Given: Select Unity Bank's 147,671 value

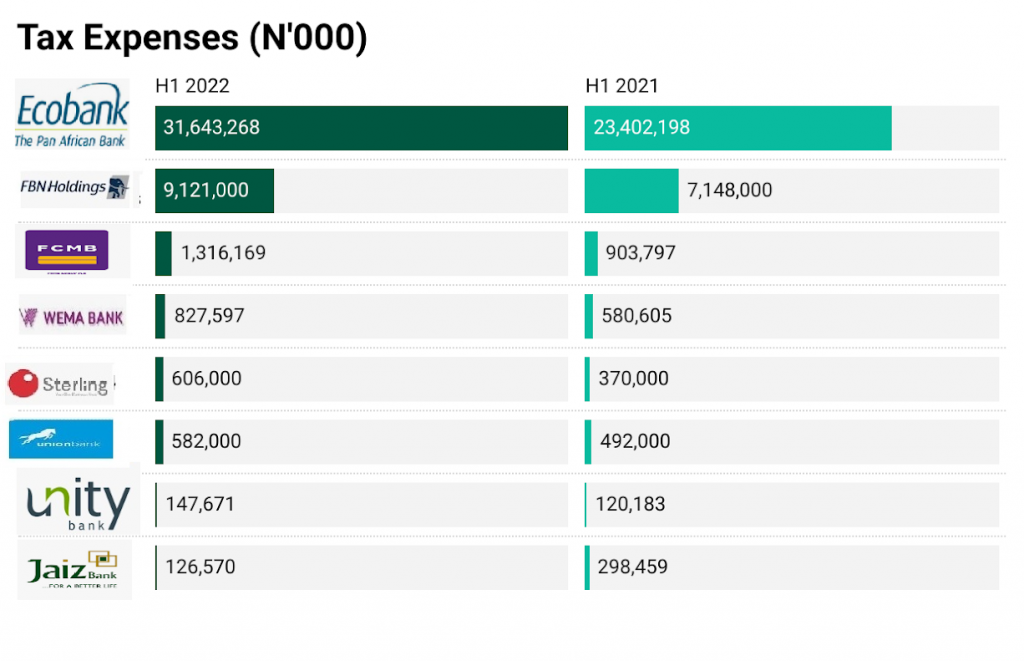Looking at the screenshot, I should pos(200,504).
